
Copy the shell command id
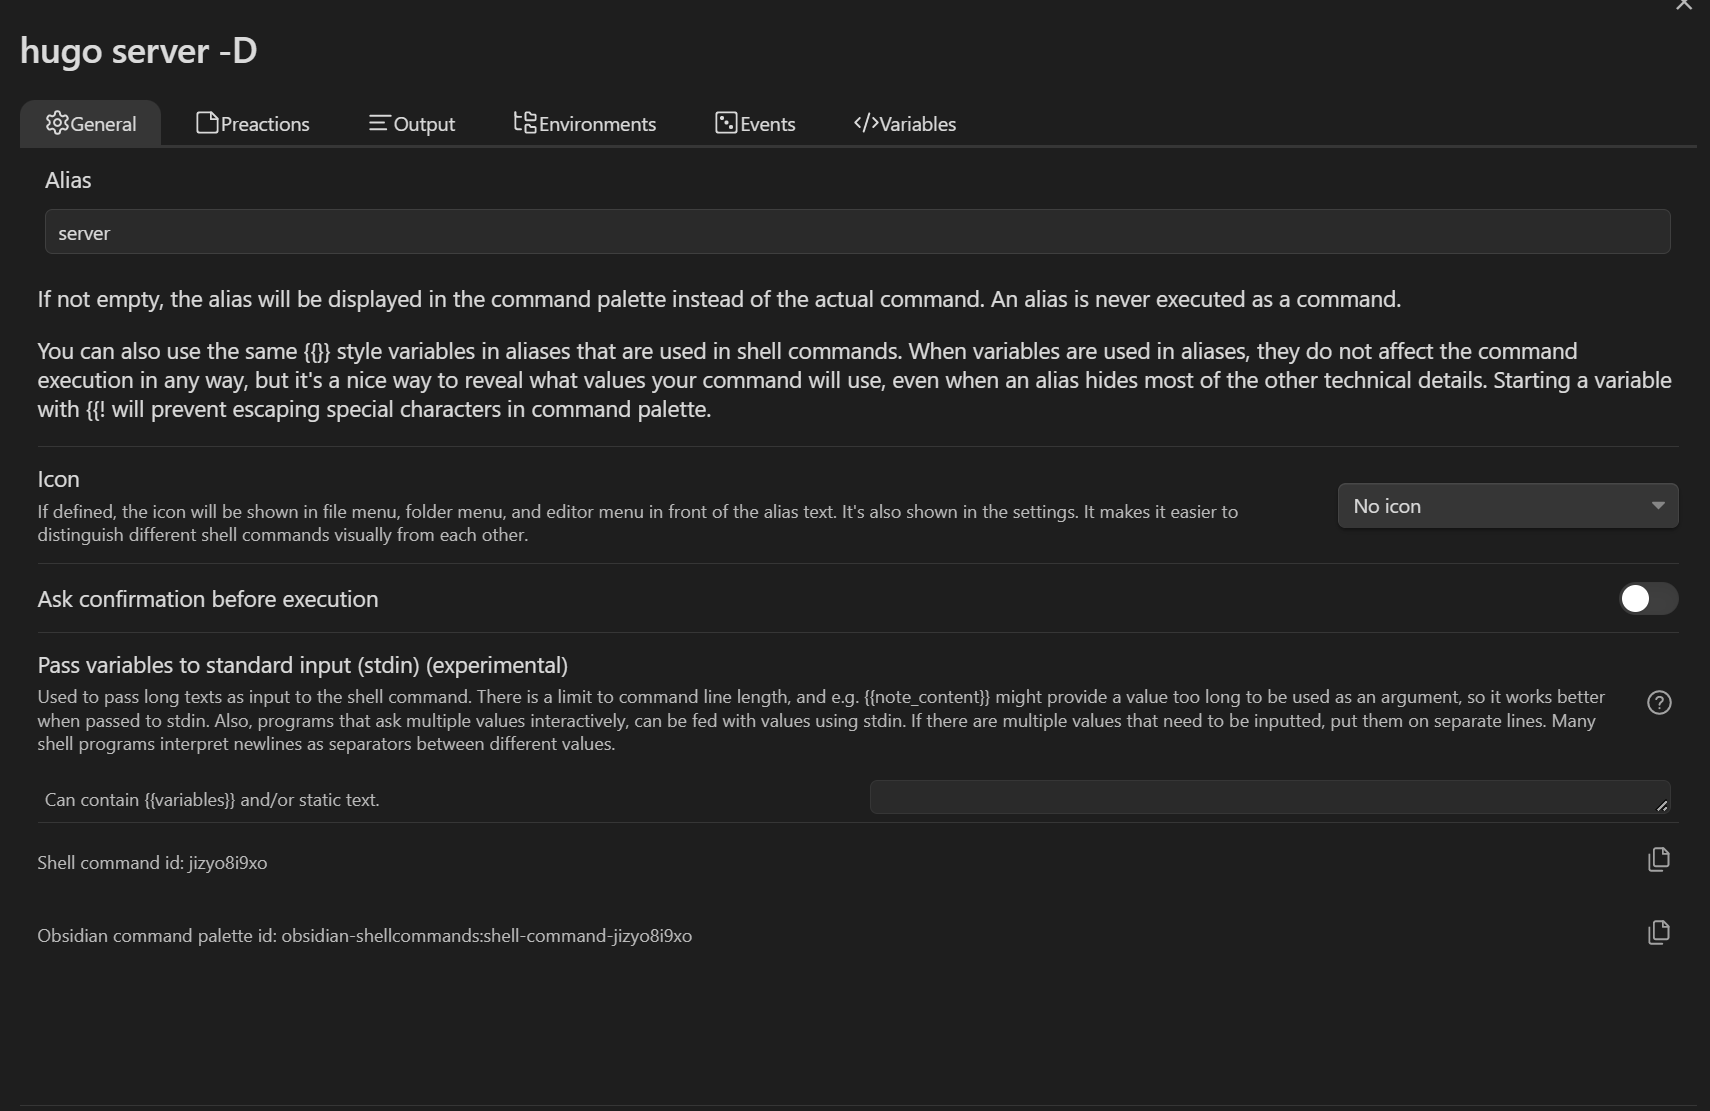click(x=1659, y=860)
